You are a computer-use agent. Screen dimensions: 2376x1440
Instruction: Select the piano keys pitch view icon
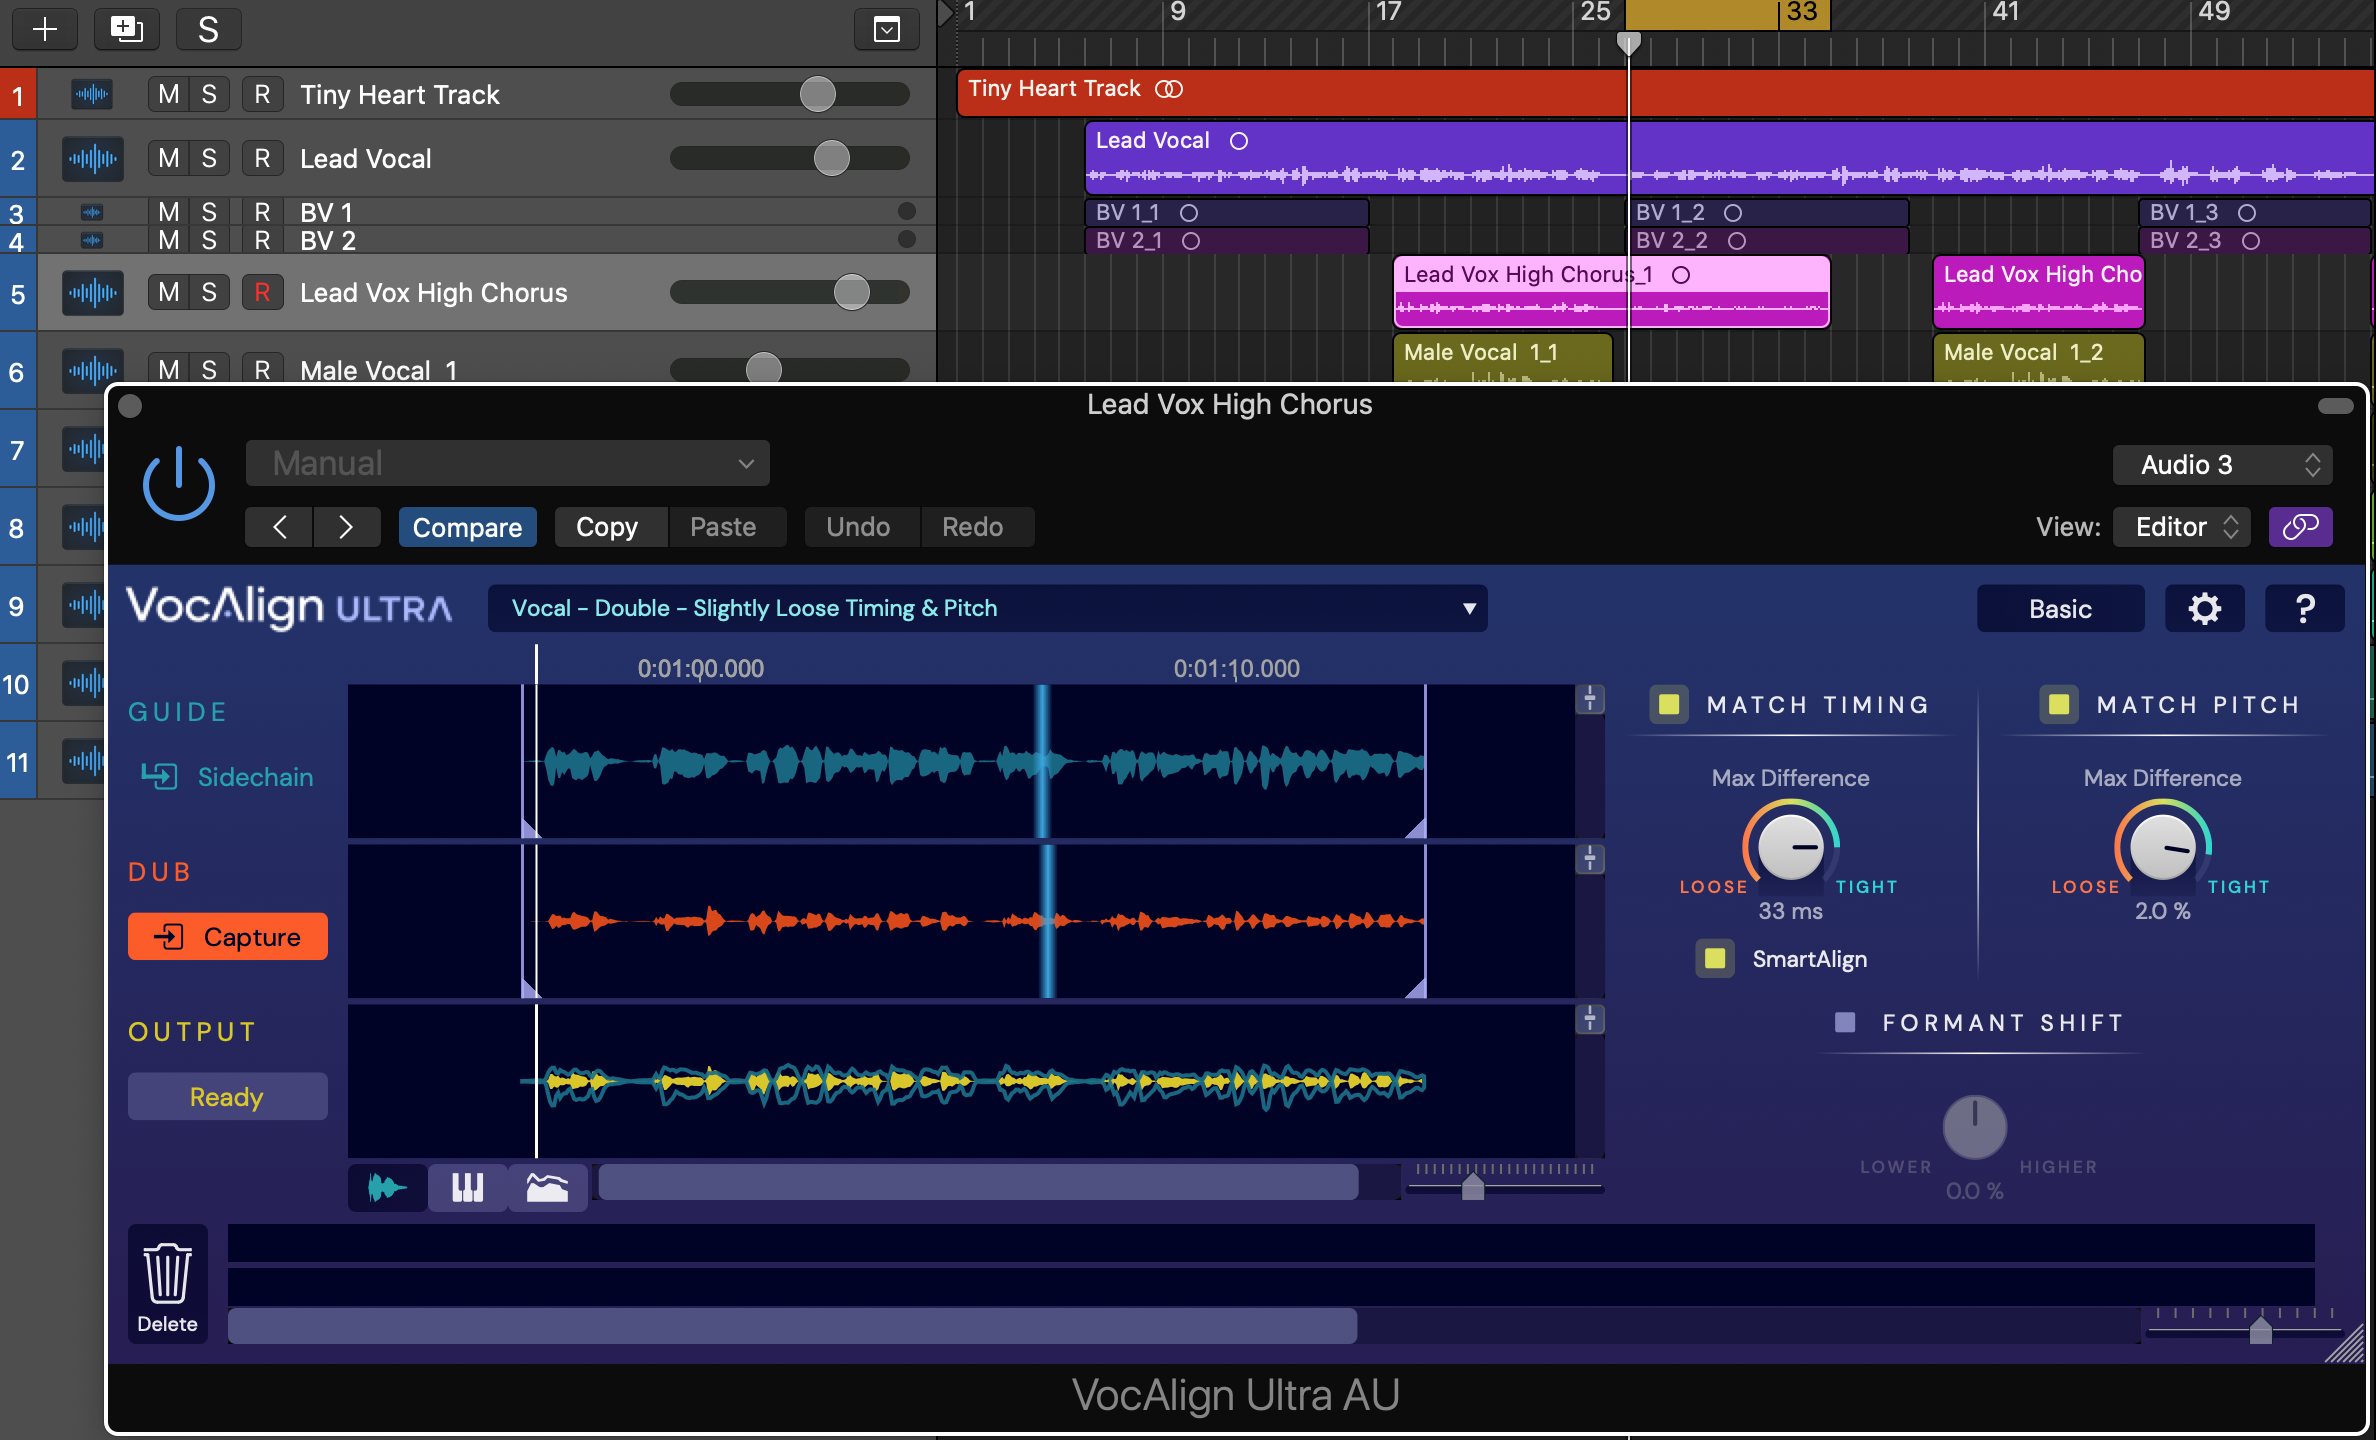(467, 1187)
